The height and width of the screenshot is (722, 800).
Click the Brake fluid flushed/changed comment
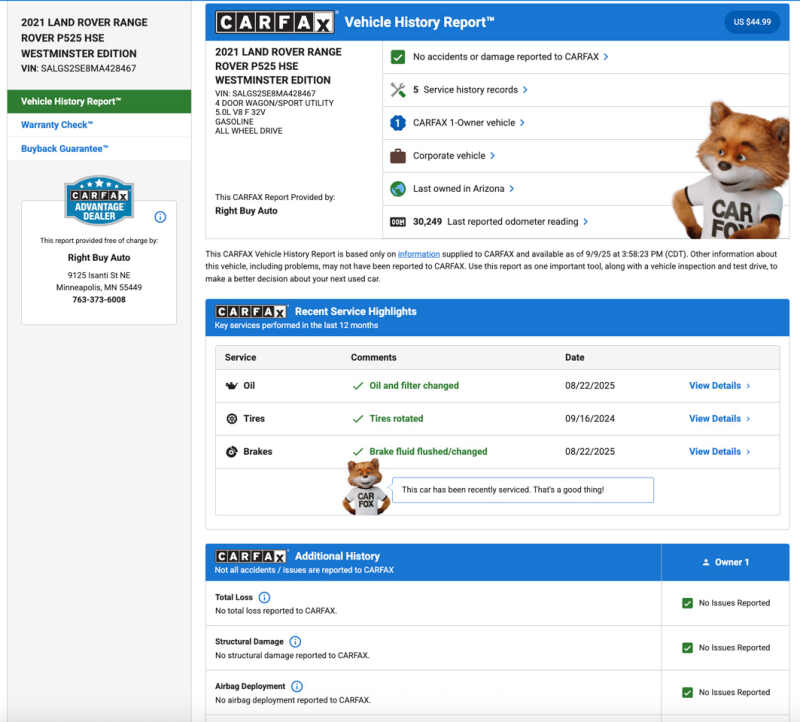[x=428, y=452]
